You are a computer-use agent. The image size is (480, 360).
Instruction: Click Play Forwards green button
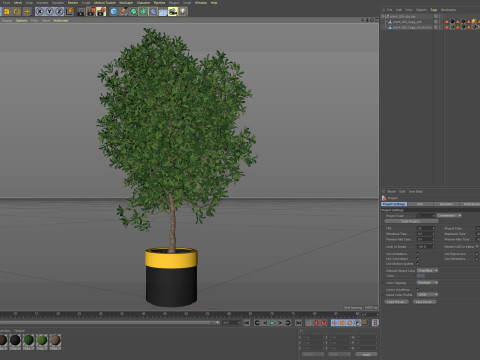272,323
